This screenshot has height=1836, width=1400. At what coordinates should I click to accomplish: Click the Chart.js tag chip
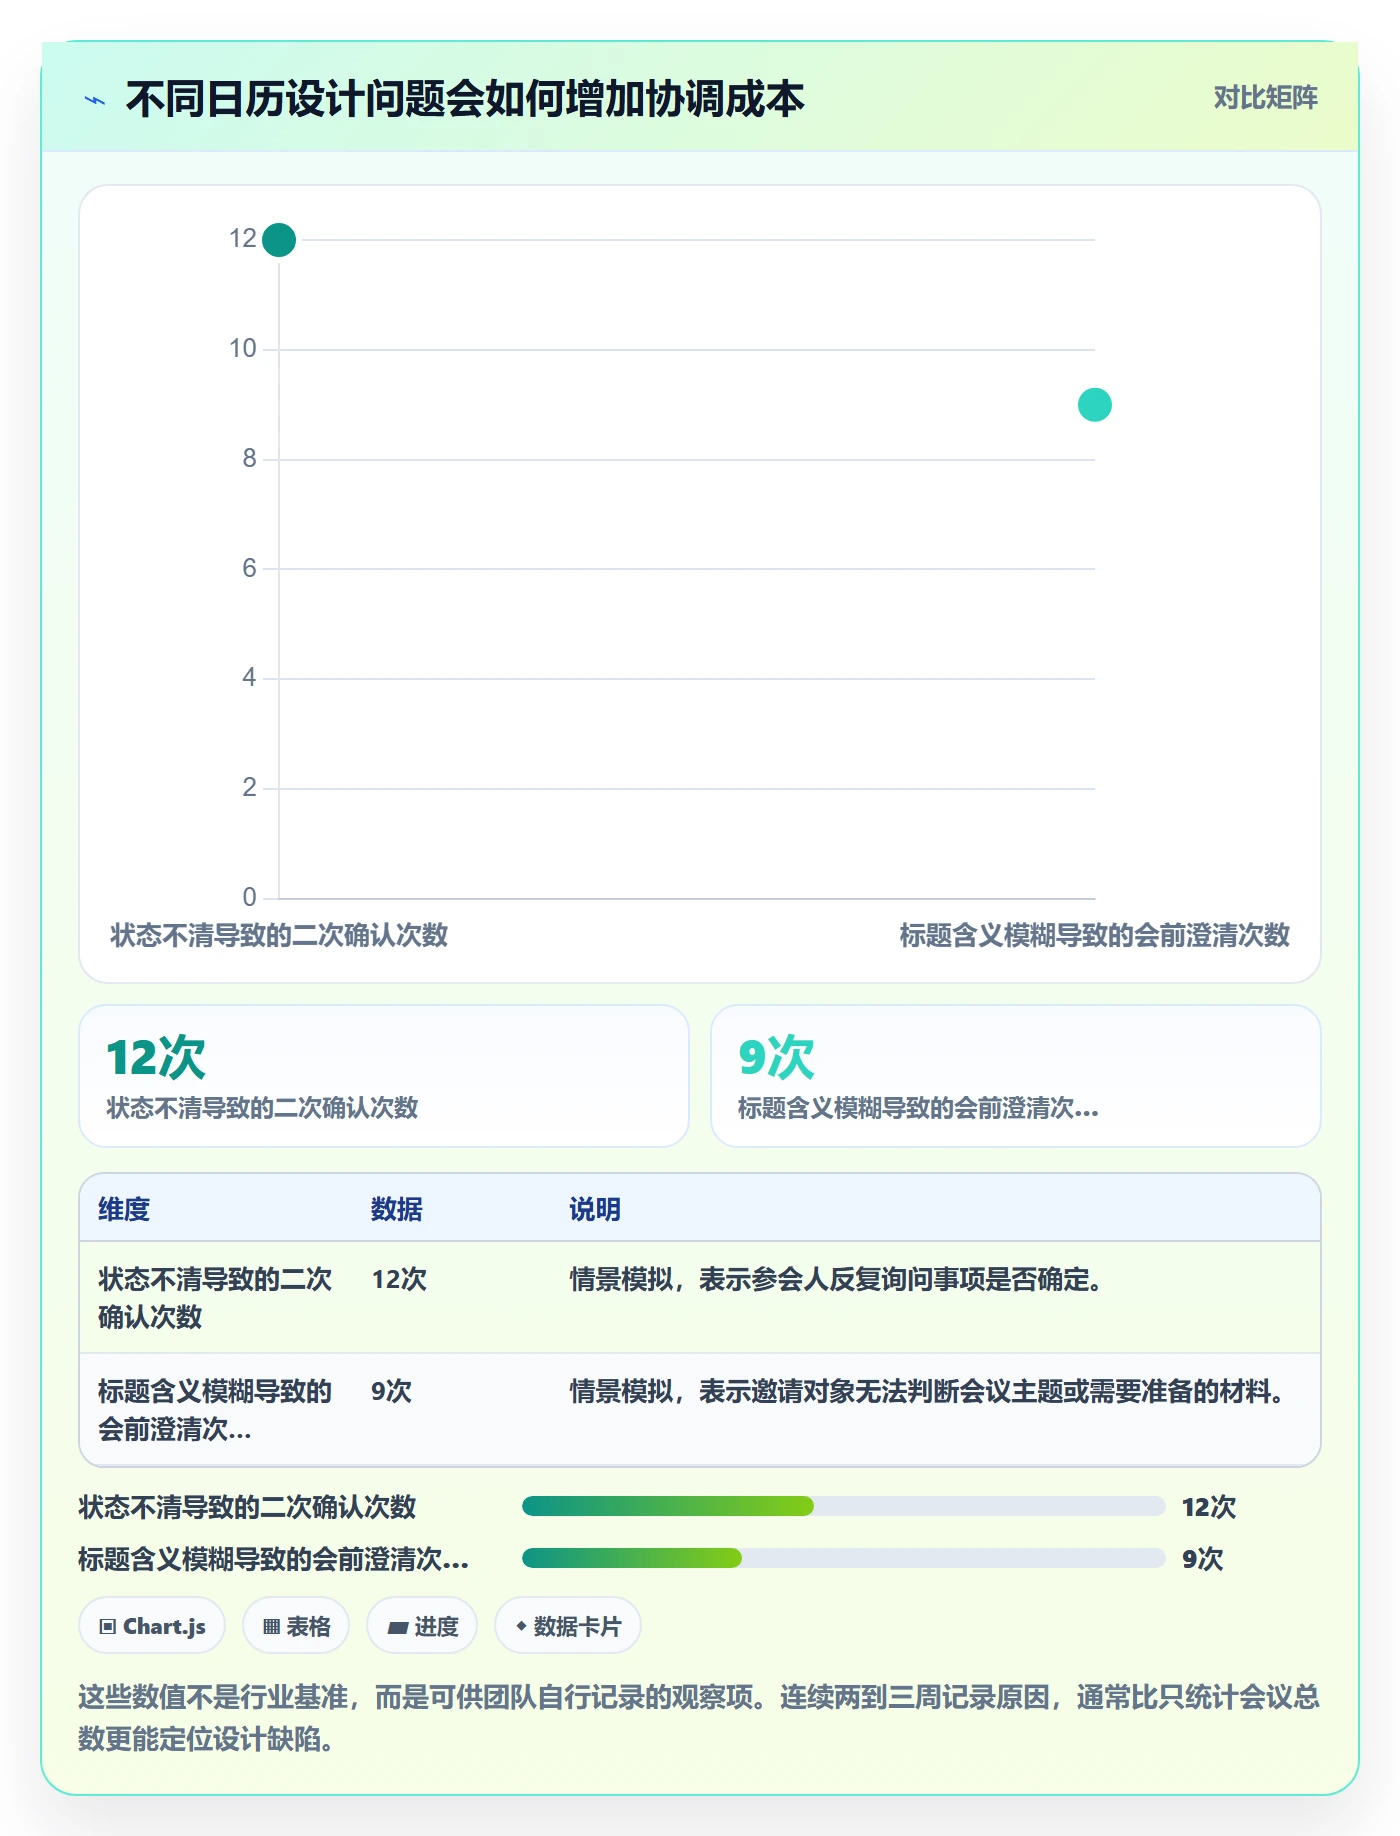[x=152, y=1626]
